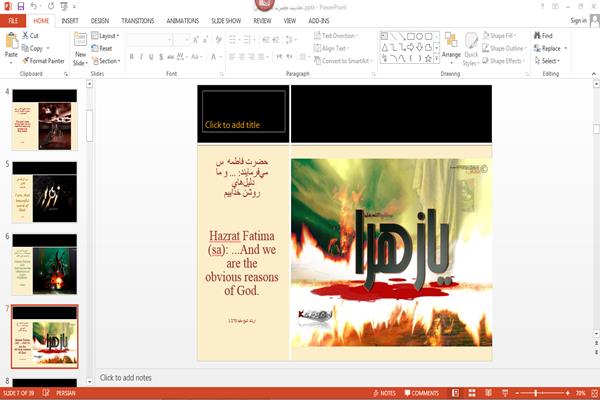Collapse the ribbon with the arrow
600x400 pixels.
(x=594, y=73)
